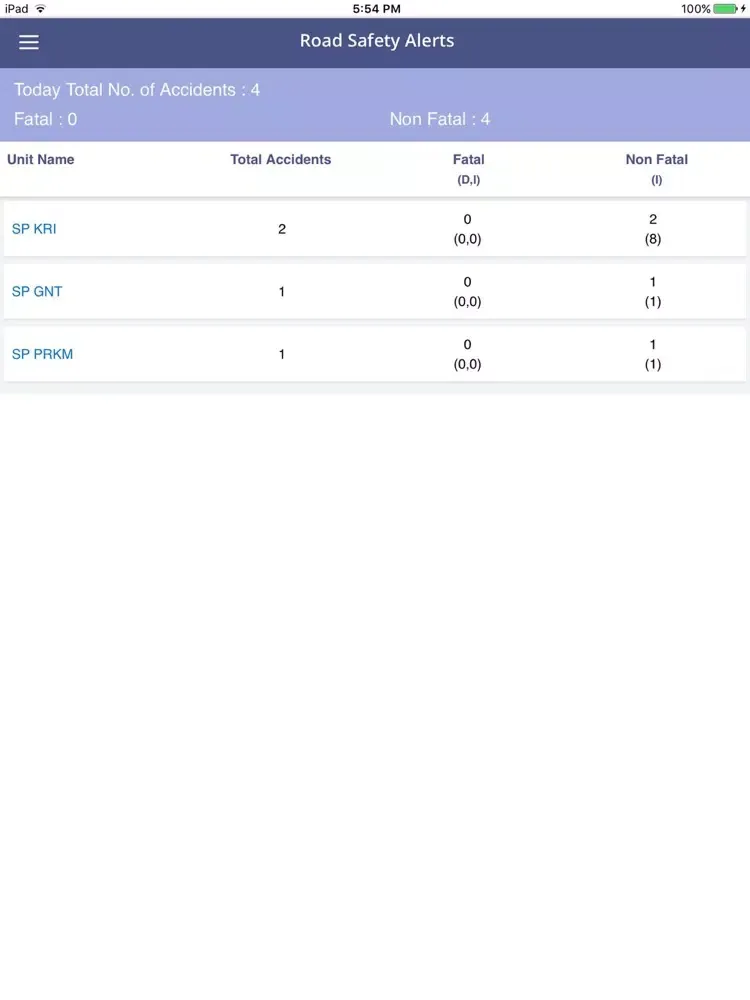Open the hamburger navigation menu

tap(29, 42)
